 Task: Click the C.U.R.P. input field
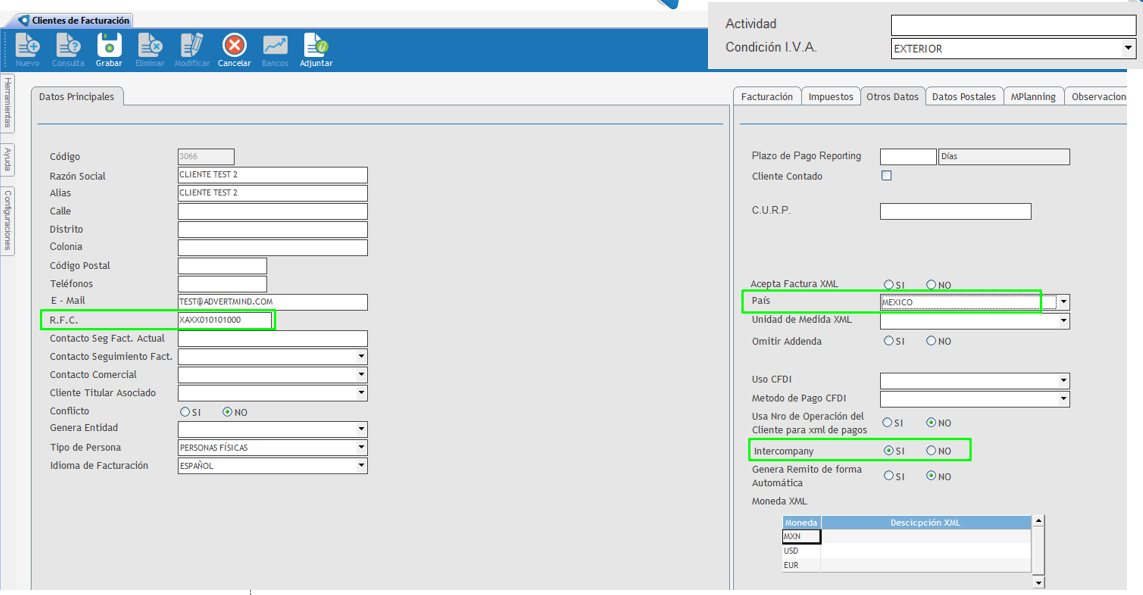click(956, 211)
